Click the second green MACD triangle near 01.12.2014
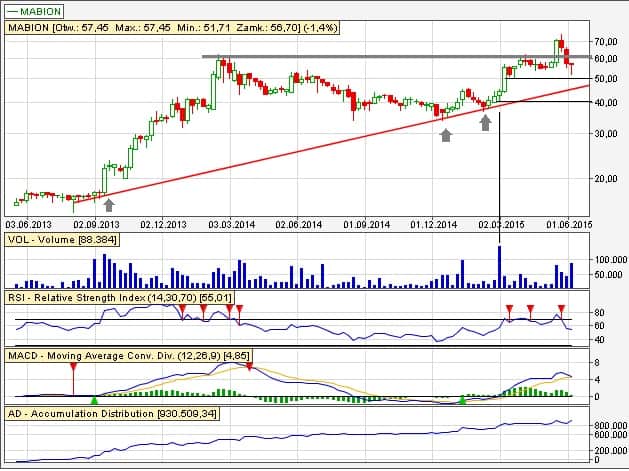The height and width of the screenshot is (471, 629). [461, 399]
